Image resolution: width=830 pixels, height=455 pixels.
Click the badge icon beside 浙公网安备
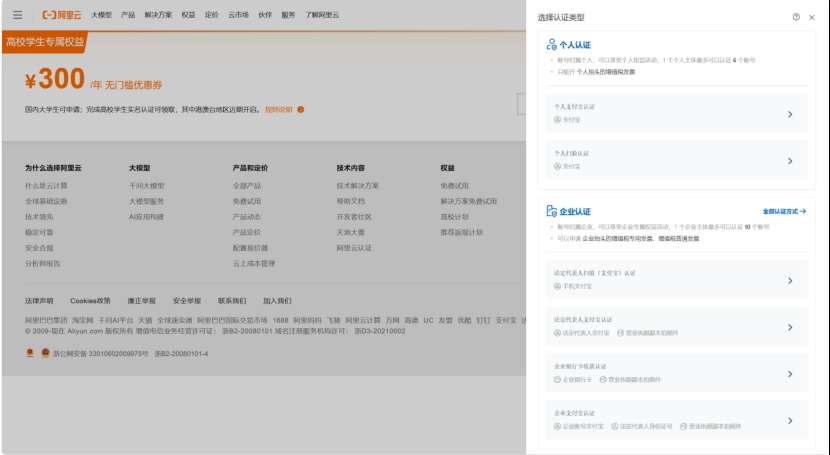(46, 353)
